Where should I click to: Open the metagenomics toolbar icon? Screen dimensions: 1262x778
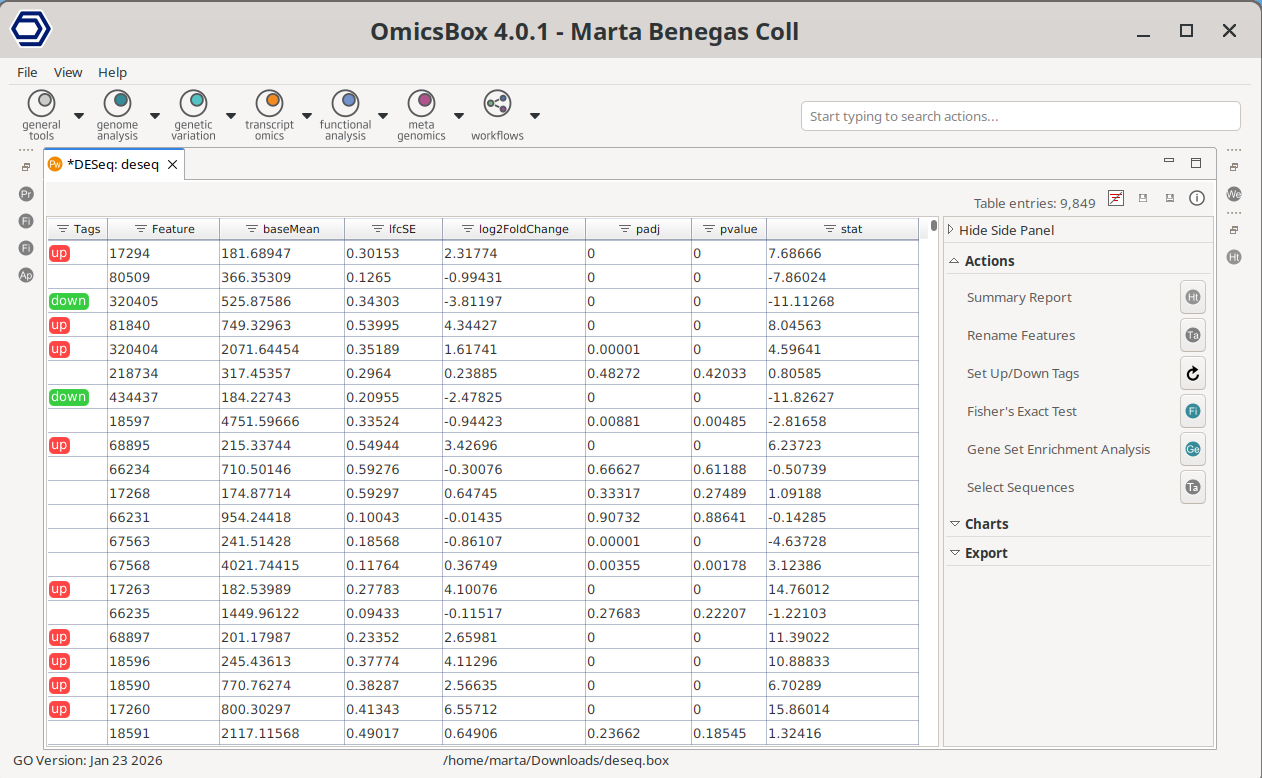[x=422, y=103]
